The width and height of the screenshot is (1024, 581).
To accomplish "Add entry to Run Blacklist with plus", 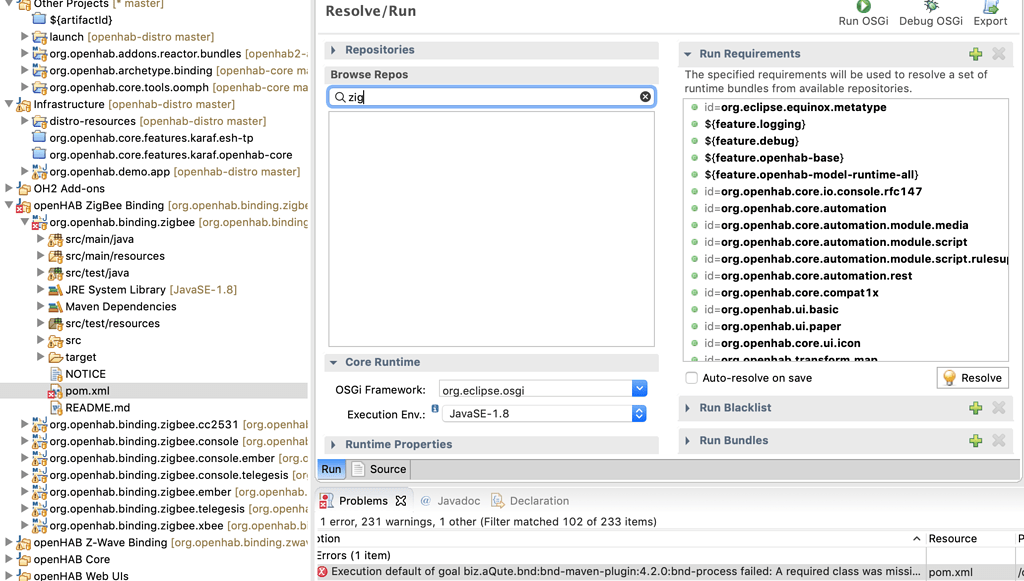I will tap(976, 408).
